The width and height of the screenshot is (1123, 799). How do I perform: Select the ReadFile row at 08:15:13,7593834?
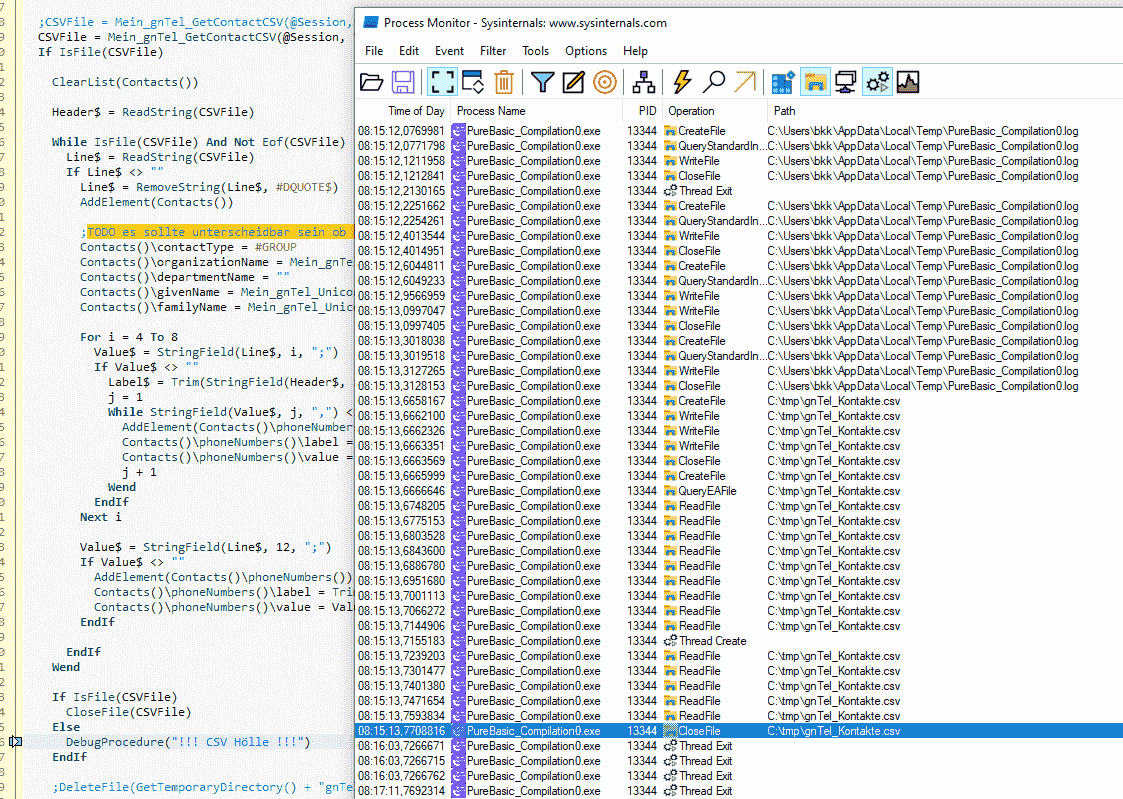point(739,716)
